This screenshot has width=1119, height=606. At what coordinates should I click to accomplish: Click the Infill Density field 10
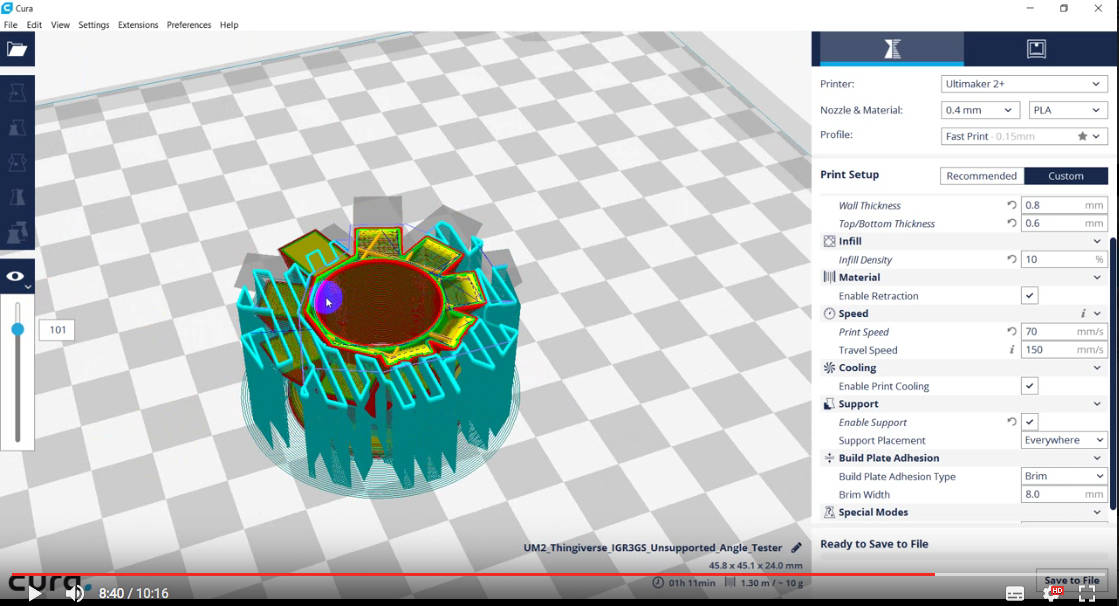(1064, 259)
